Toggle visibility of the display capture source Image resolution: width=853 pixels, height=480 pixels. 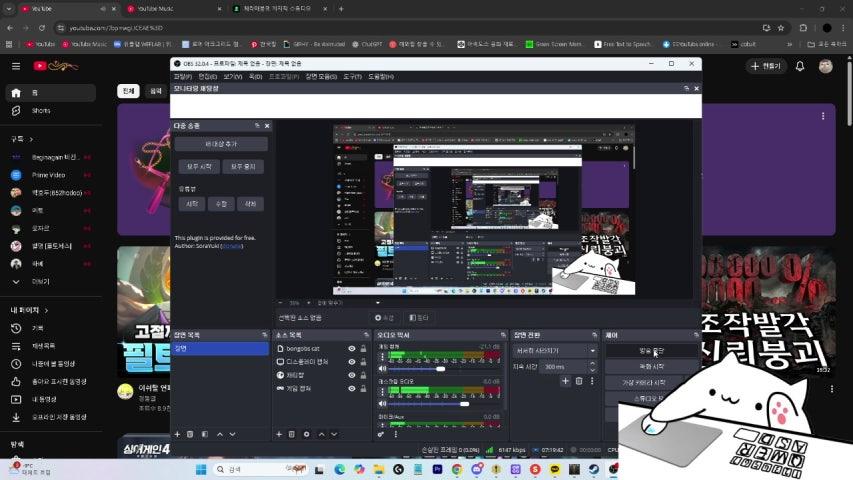tap(351, 362)
